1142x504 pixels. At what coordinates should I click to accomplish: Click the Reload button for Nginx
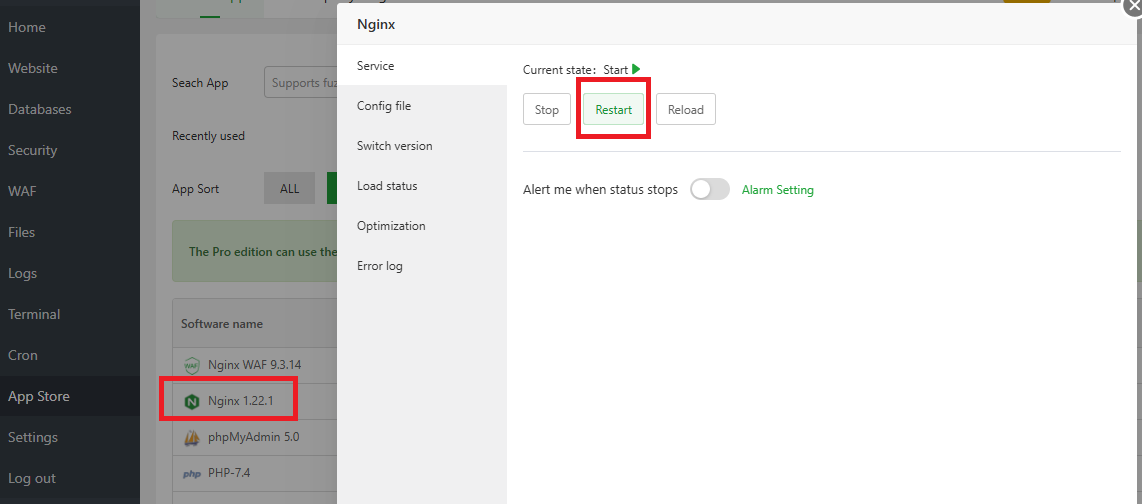685,109
